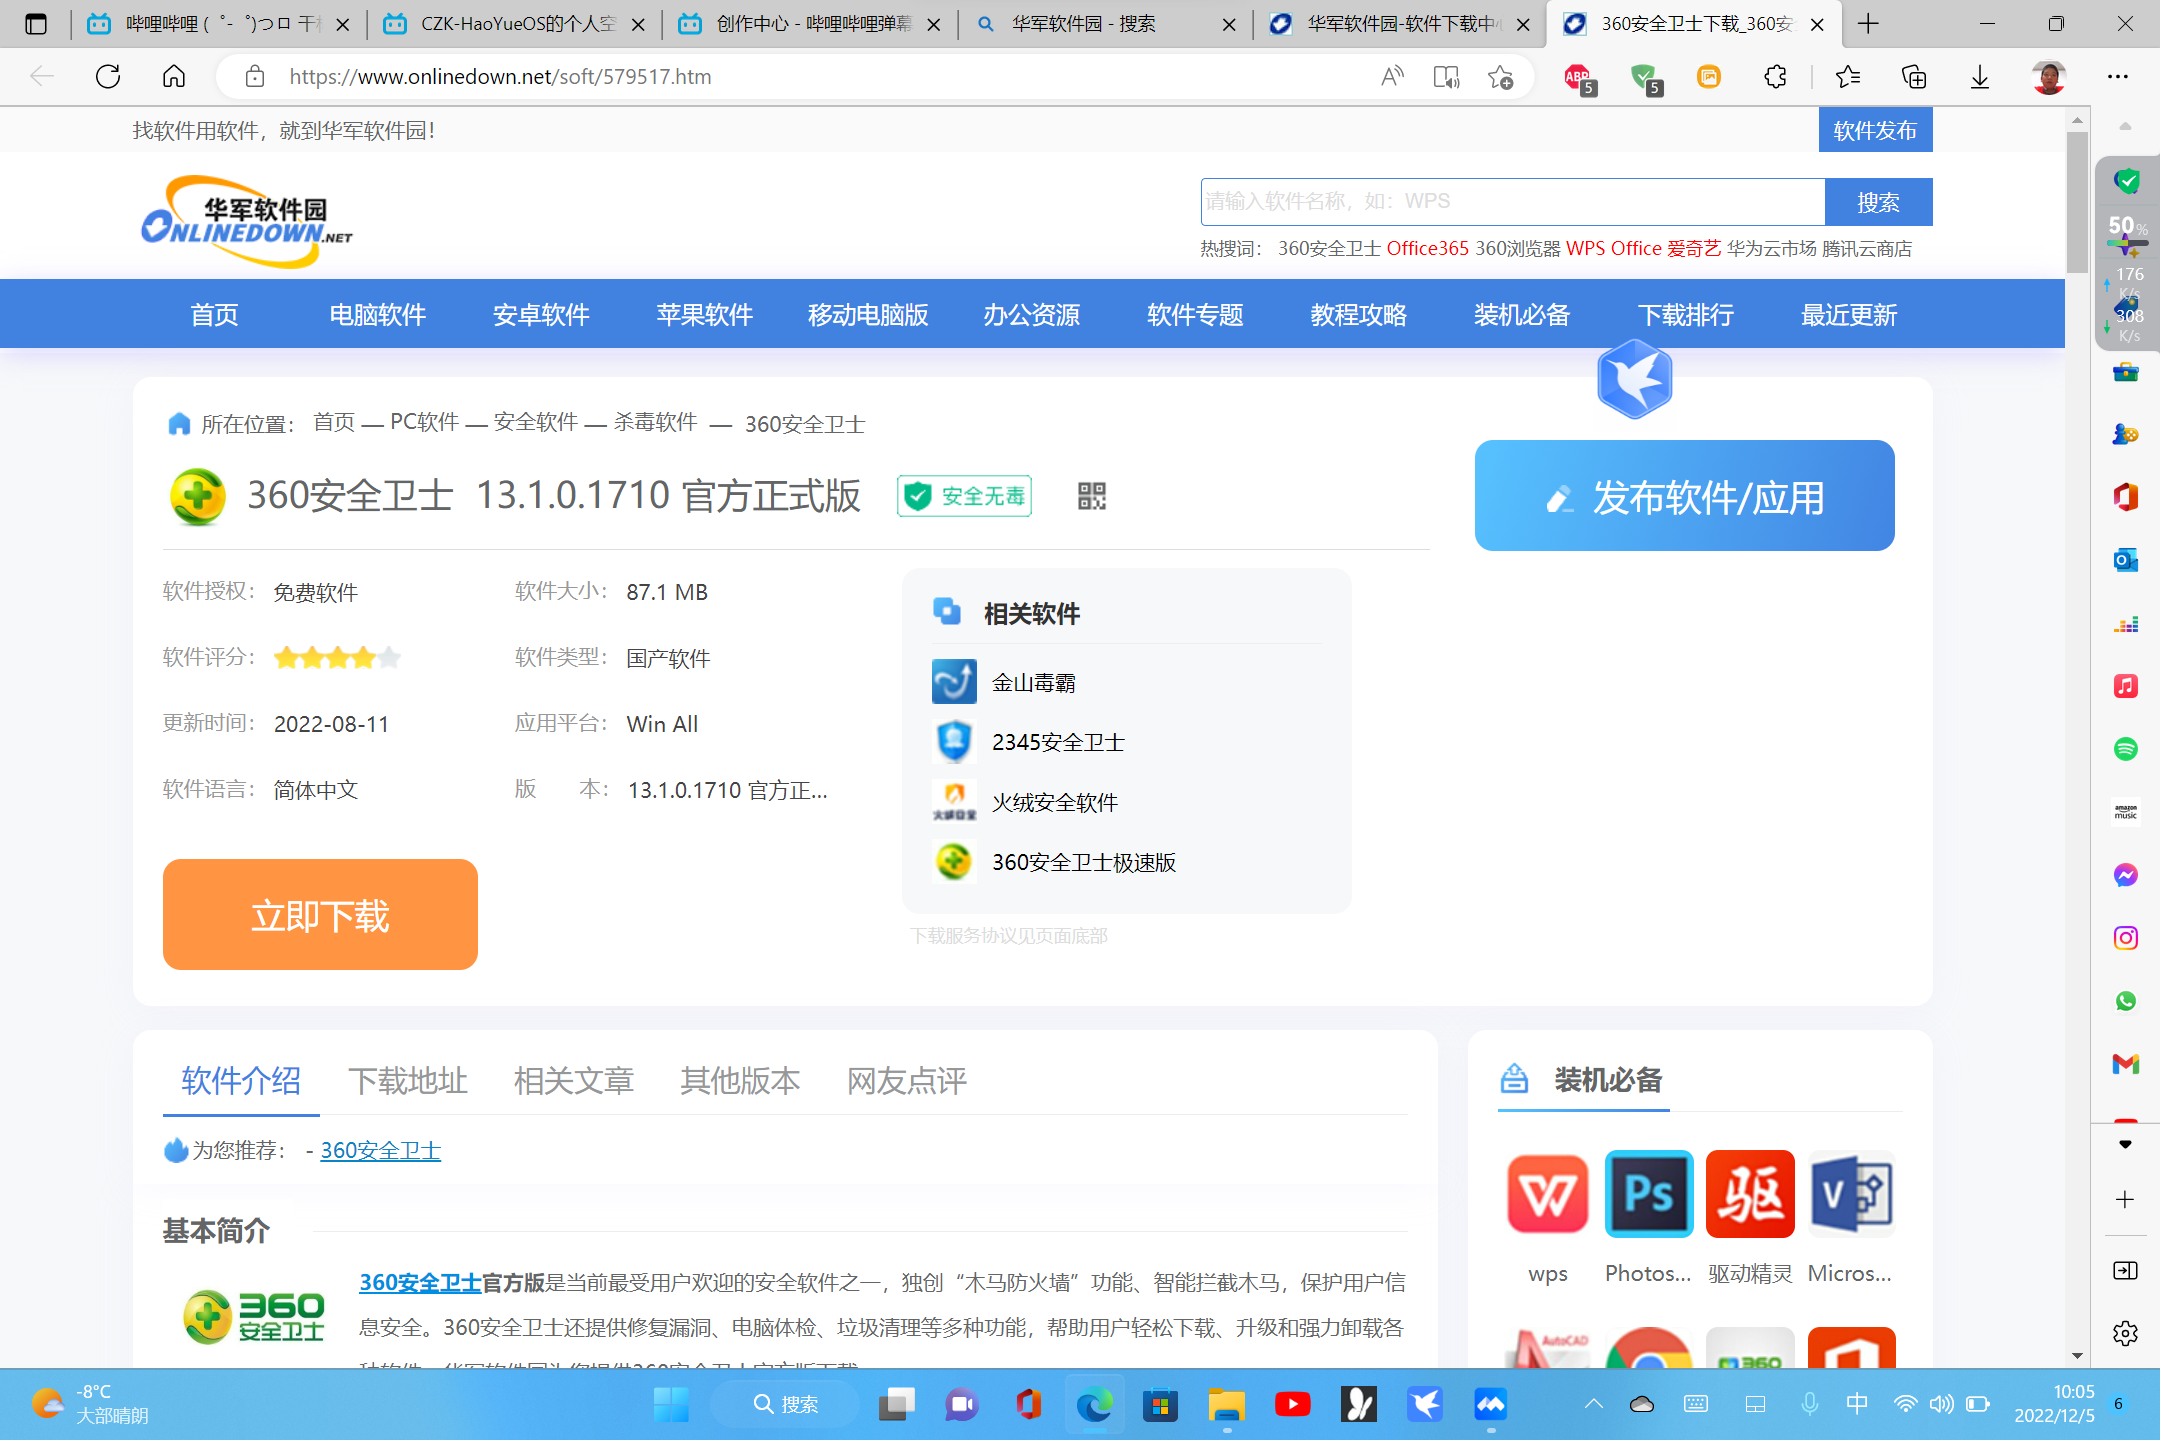Open the 装机必备 nav menu item
Screen dimensions: 2160x1440
coord(1522,315)
